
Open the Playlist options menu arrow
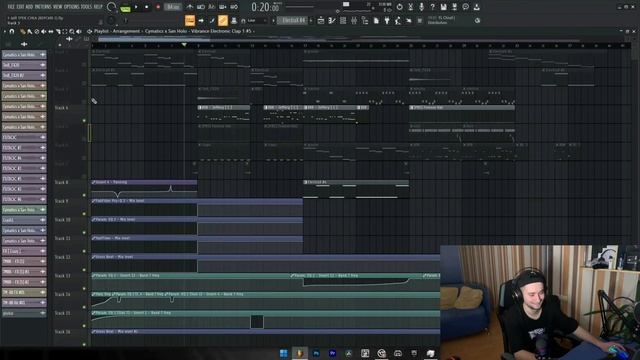[x=5, y=31]
